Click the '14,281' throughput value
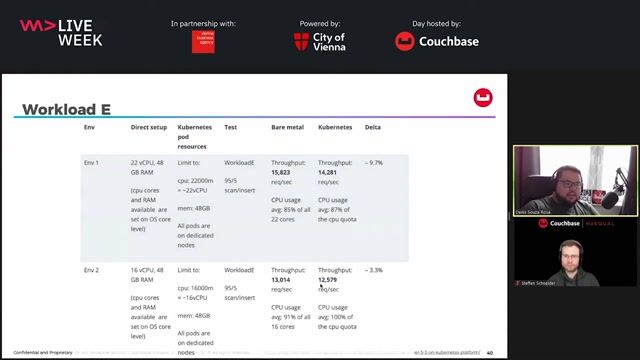 (327, 172)
